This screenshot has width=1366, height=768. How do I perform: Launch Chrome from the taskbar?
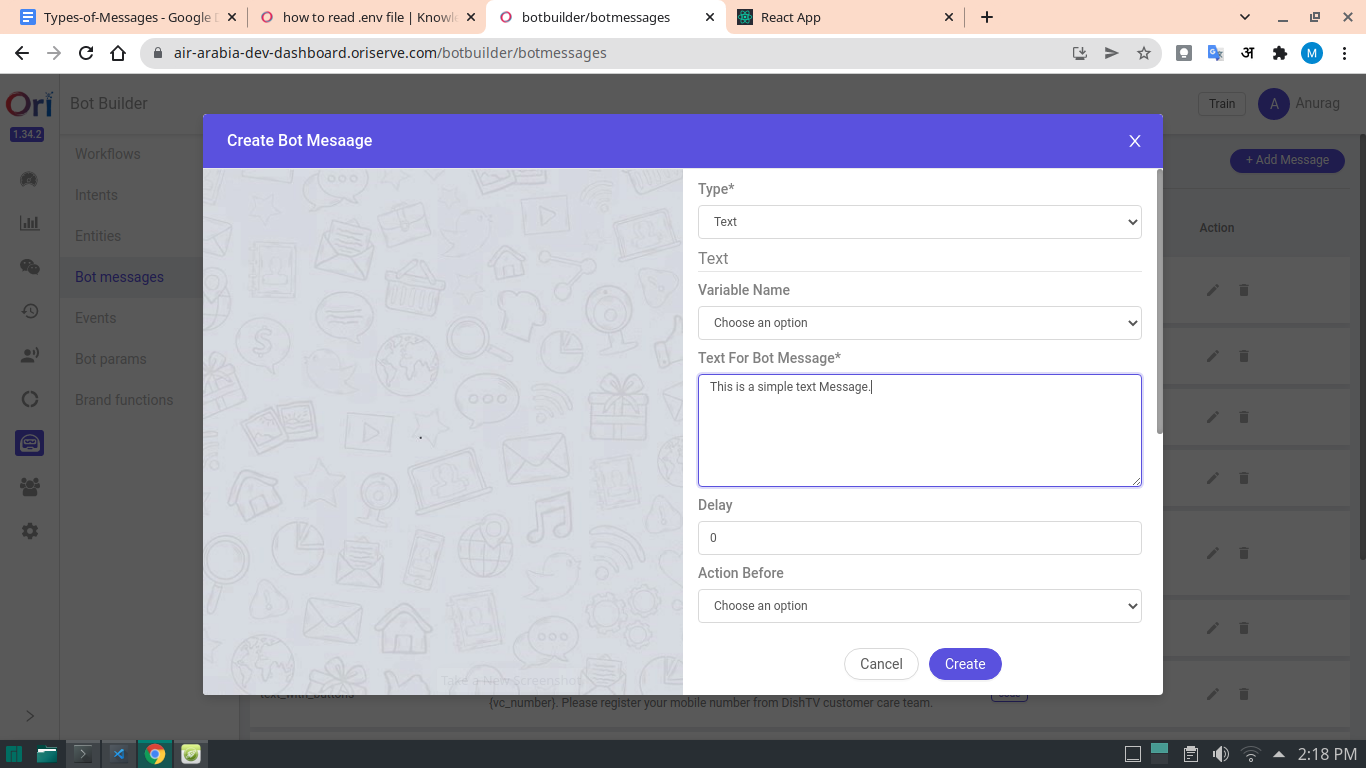pos(155,754)
